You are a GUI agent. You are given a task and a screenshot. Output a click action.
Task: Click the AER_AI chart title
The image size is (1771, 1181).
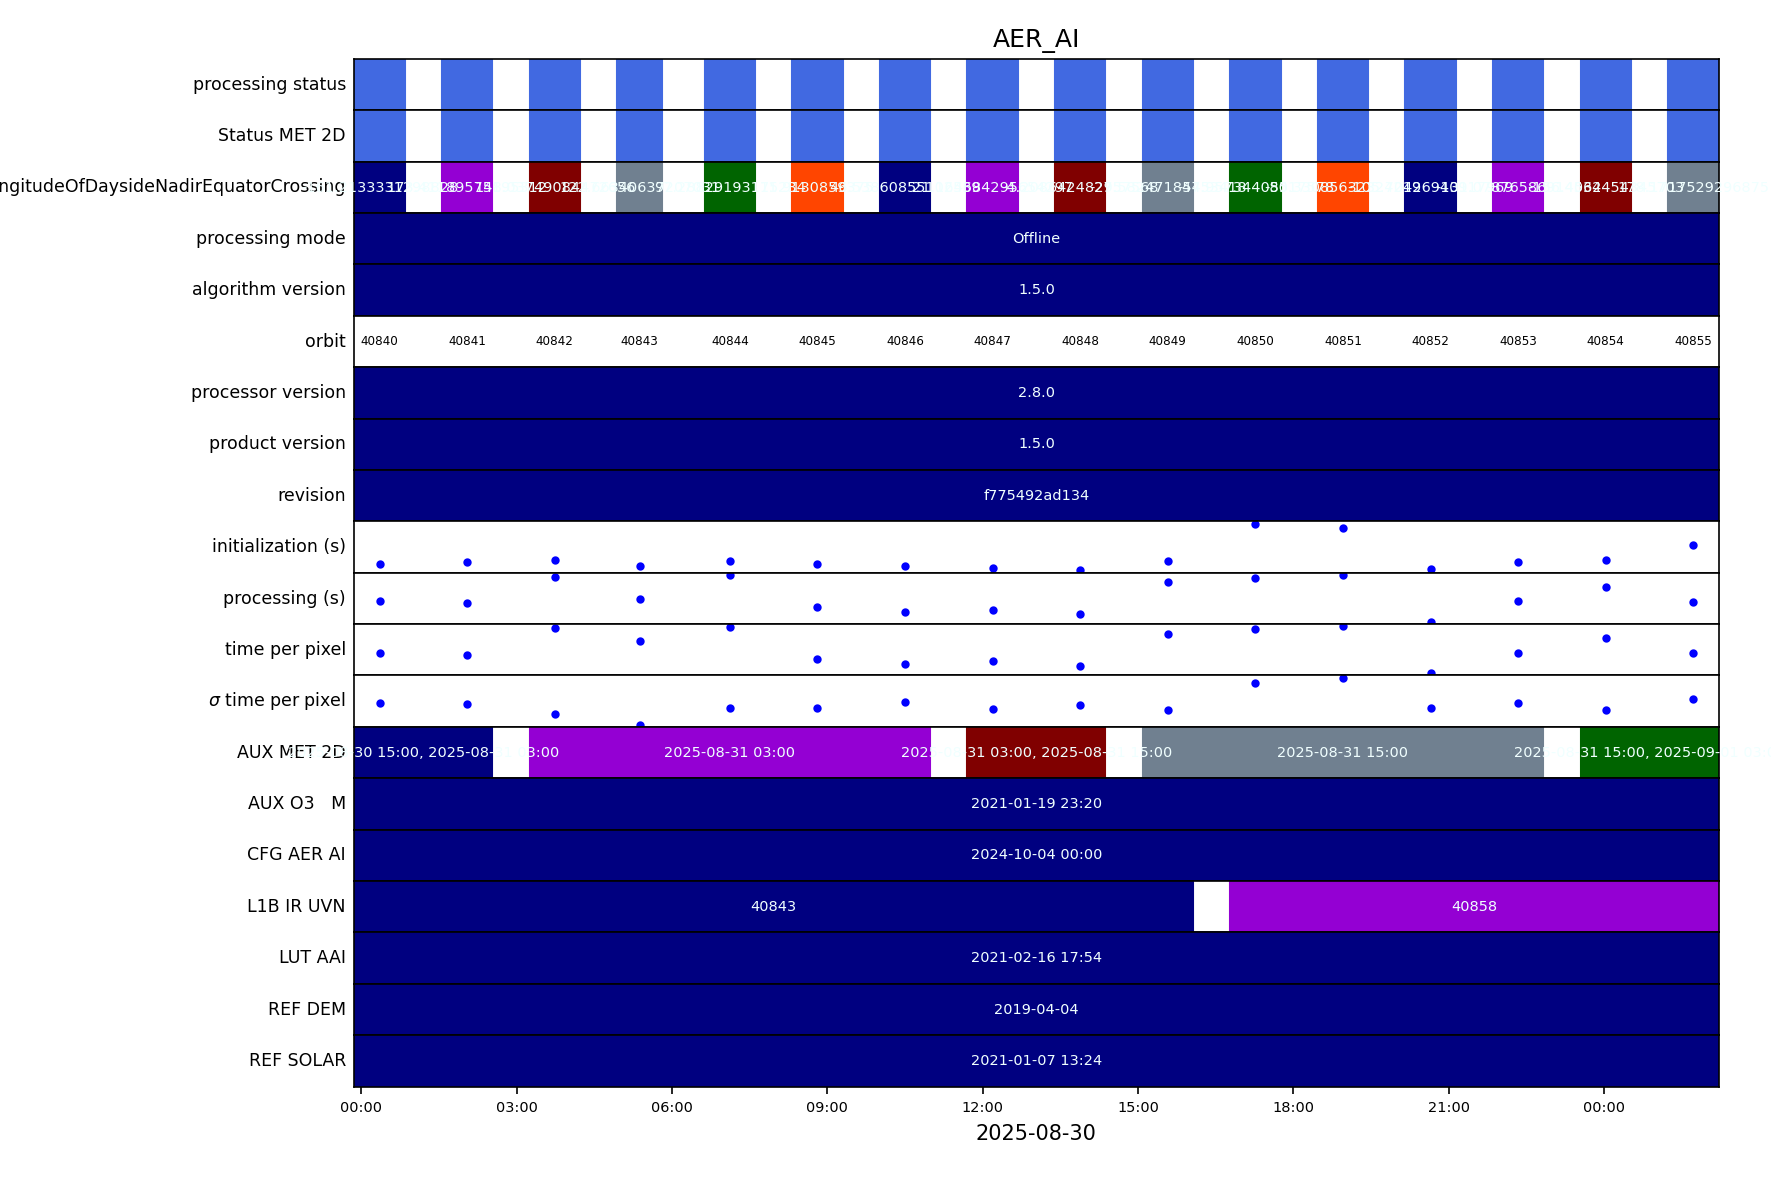[1035, 39]
